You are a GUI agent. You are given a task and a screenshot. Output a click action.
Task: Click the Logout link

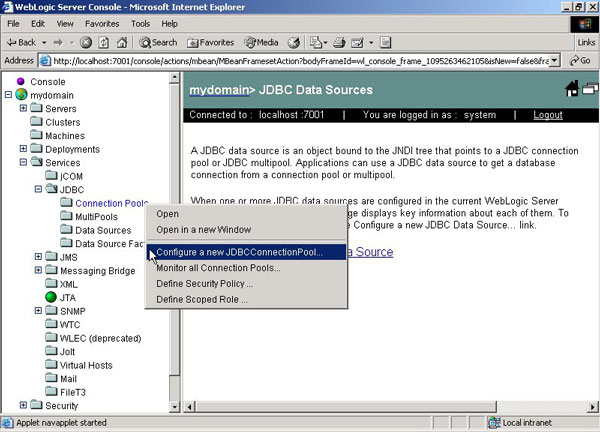click(548, 115)
